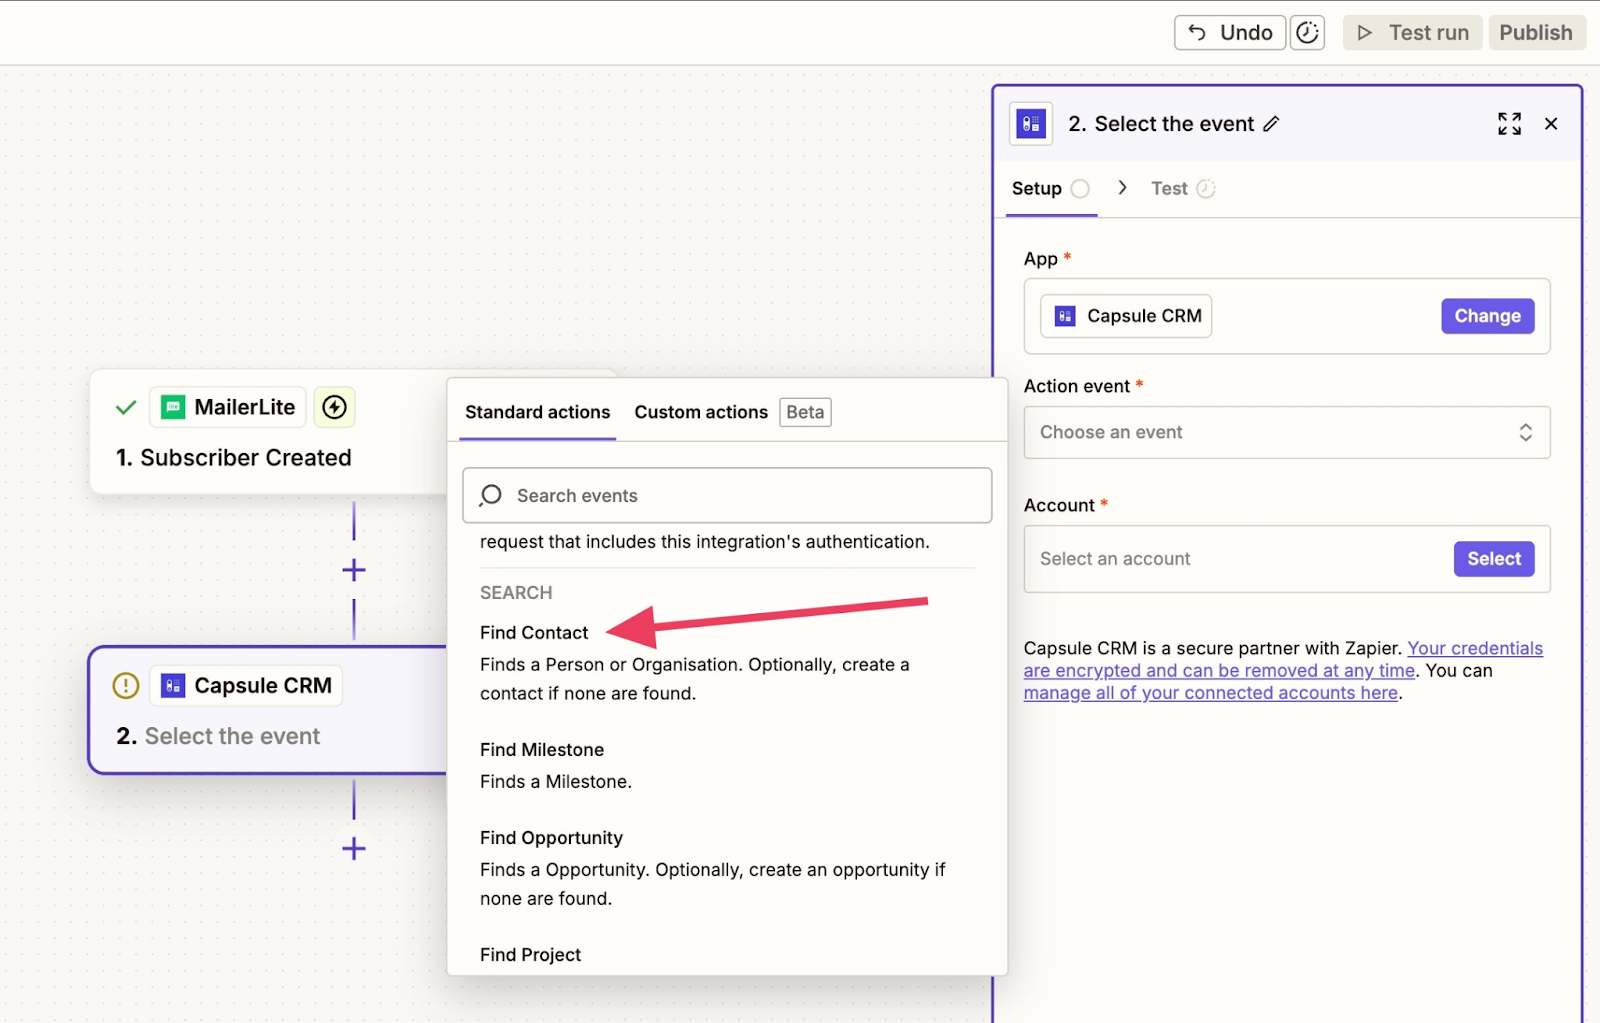This screenshot has width=1600, height=1023.
Task: Close the step editor panel
Action: pyautogui.click(x=1551, y=124)
